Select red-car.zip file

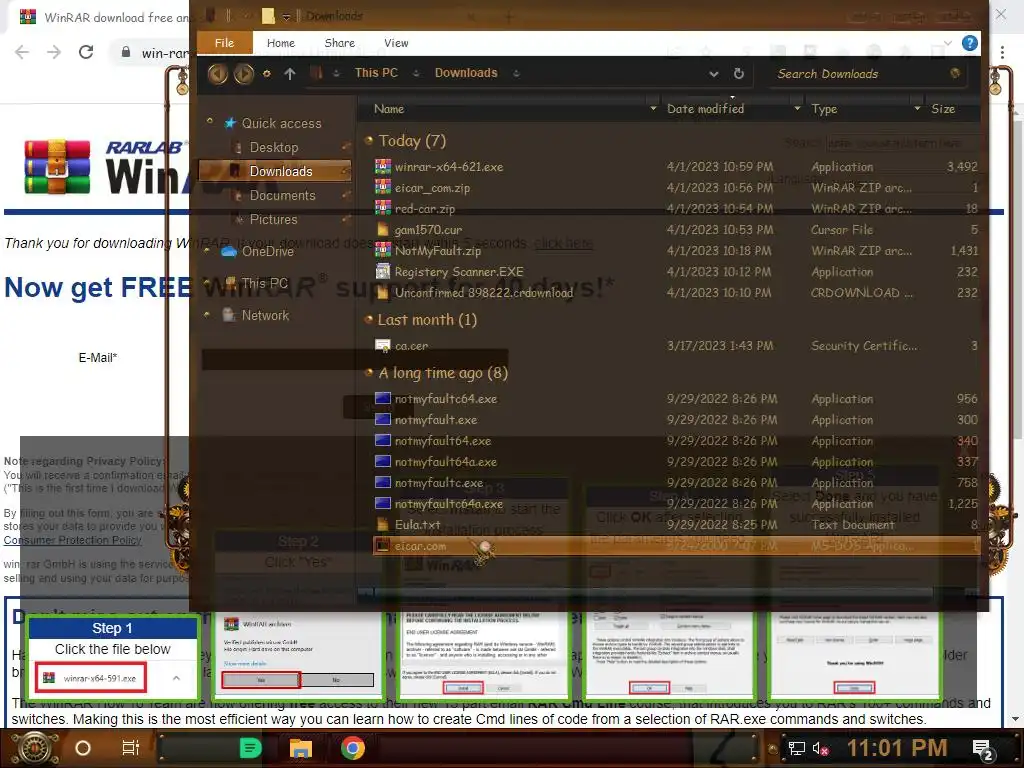coord(424,209)
